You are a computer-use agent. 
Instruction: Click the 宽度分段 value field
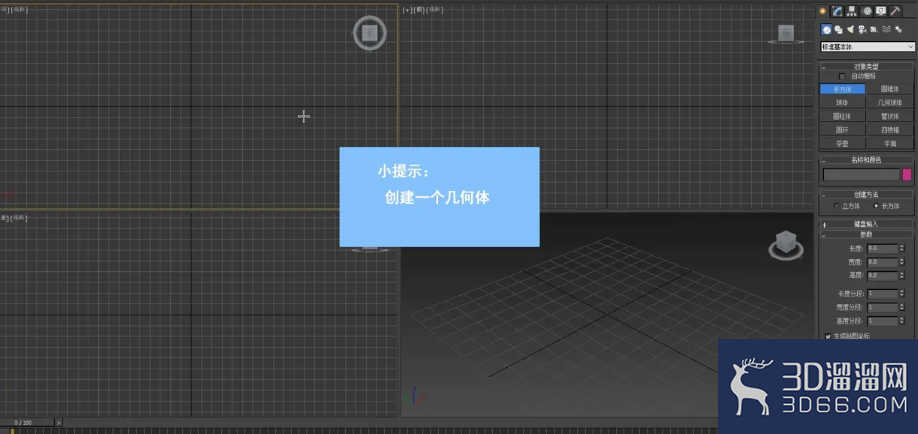[882, 307]
